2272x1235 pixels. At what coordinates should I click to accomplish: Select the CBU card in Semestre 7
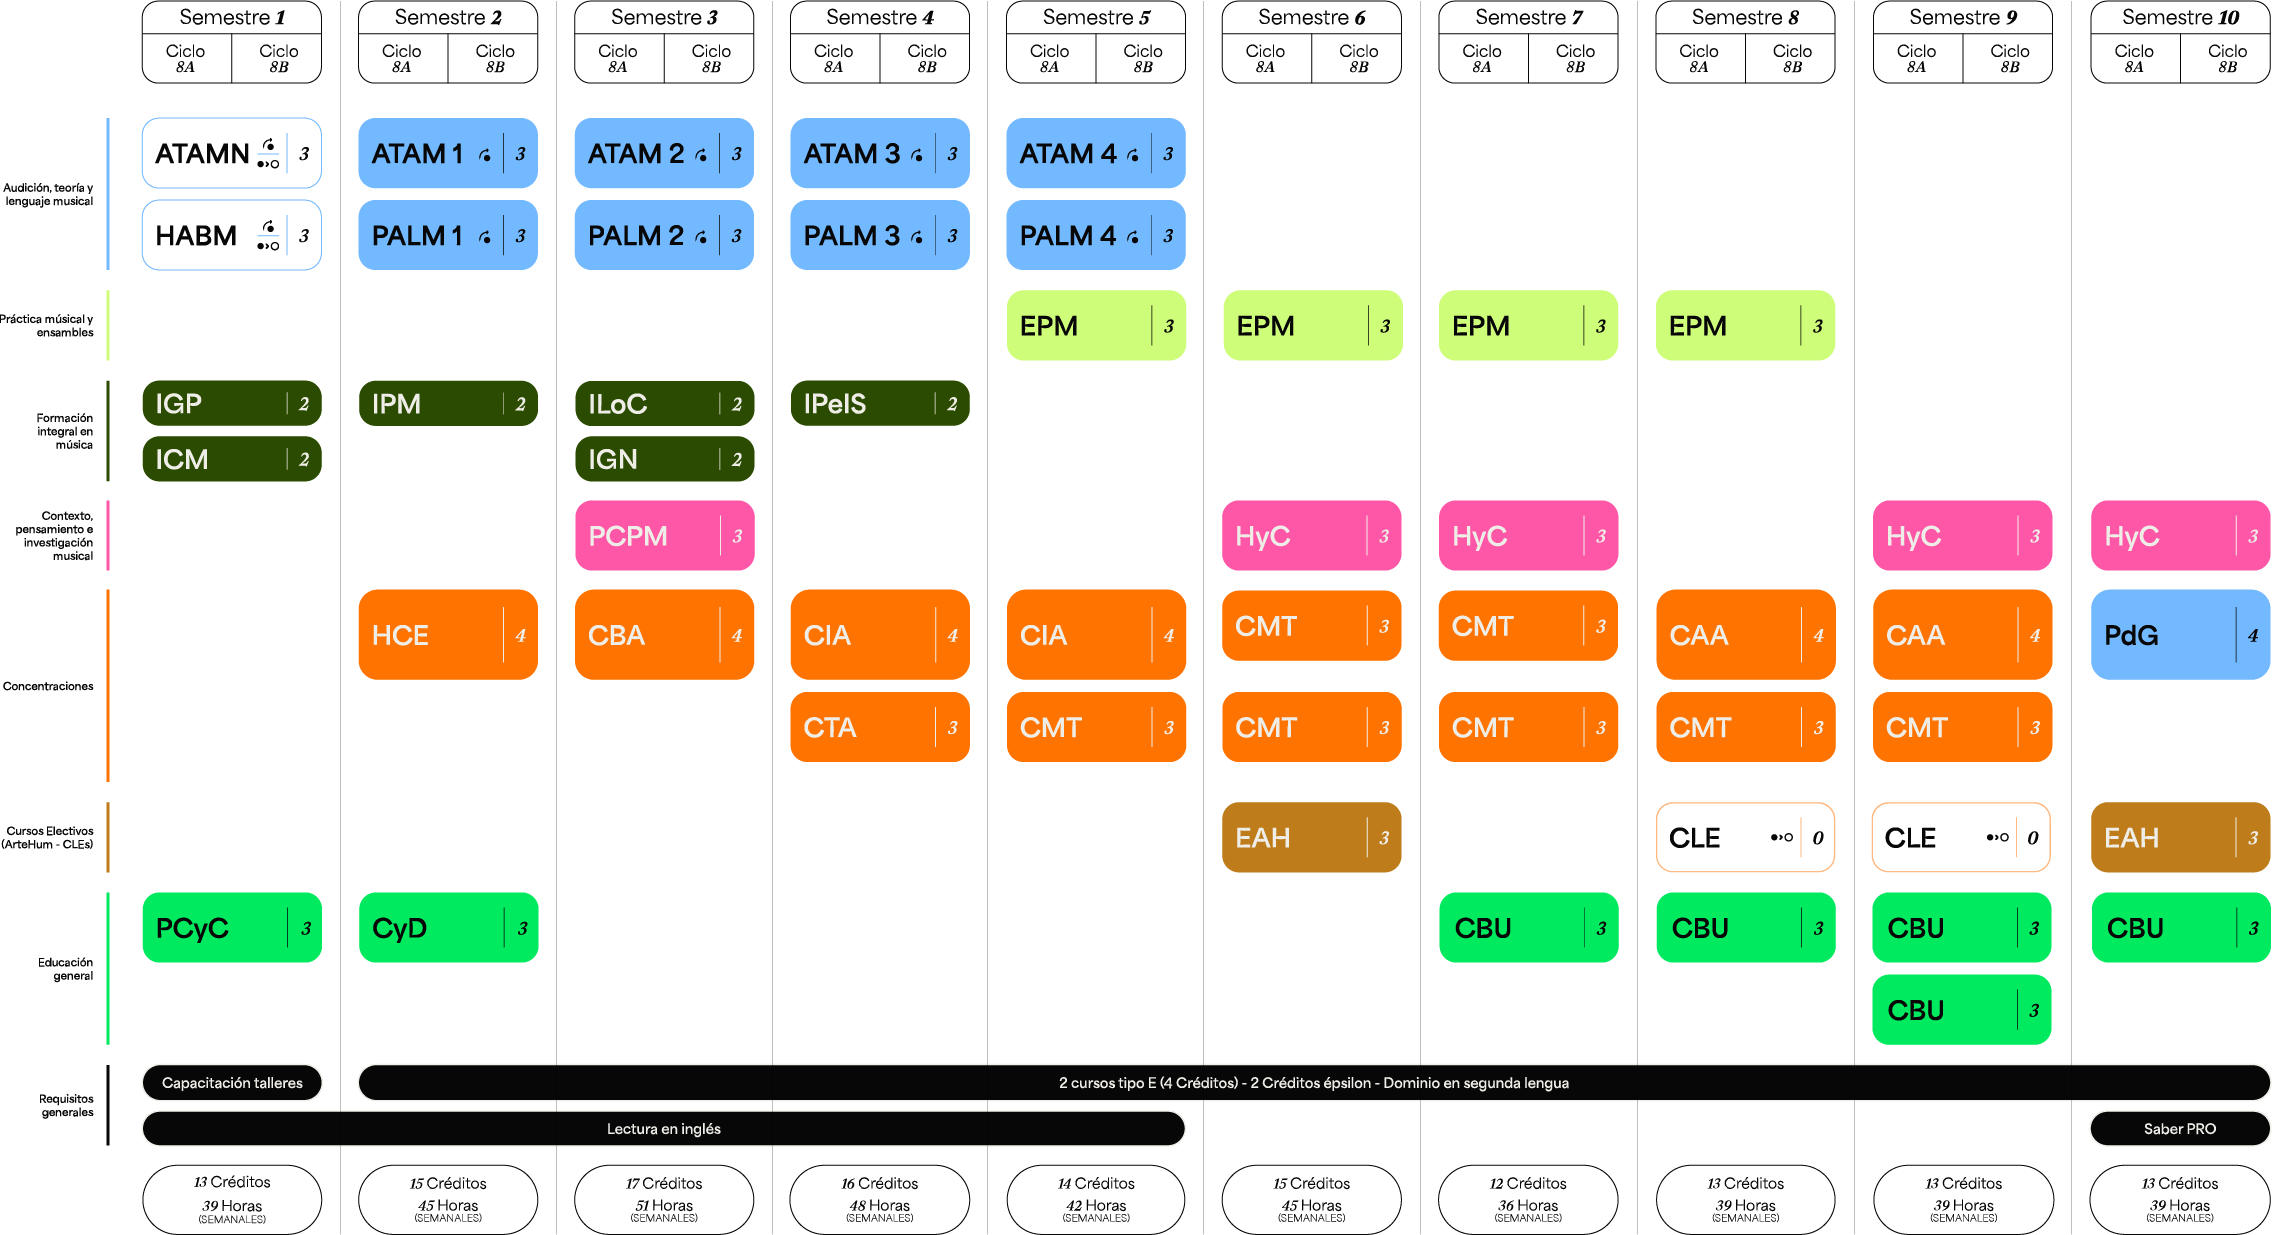coord(1528,928)
